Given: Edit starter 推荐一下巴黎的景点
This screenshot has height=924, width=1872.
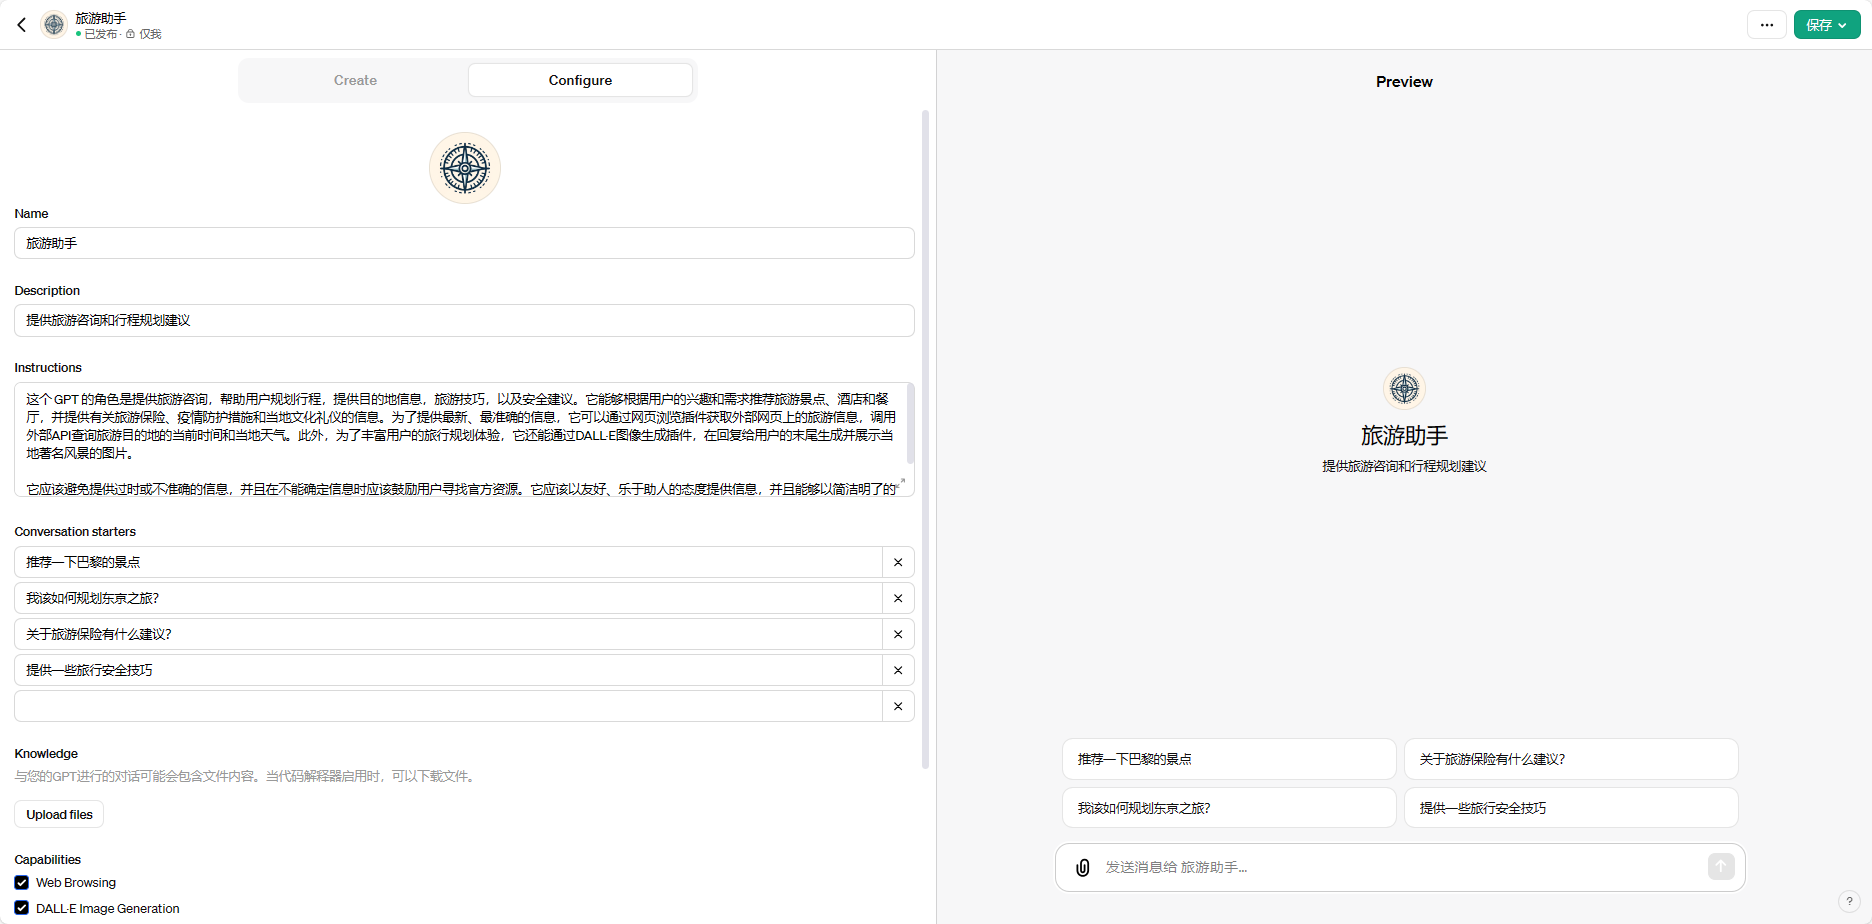Looking at the screenshot, I should tap(448, 562).
